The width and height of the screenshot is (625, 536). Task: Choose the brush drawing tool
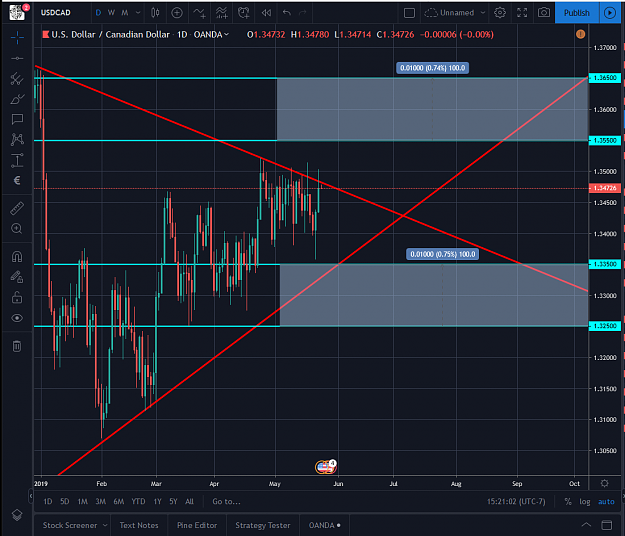[x=17, y=99]
